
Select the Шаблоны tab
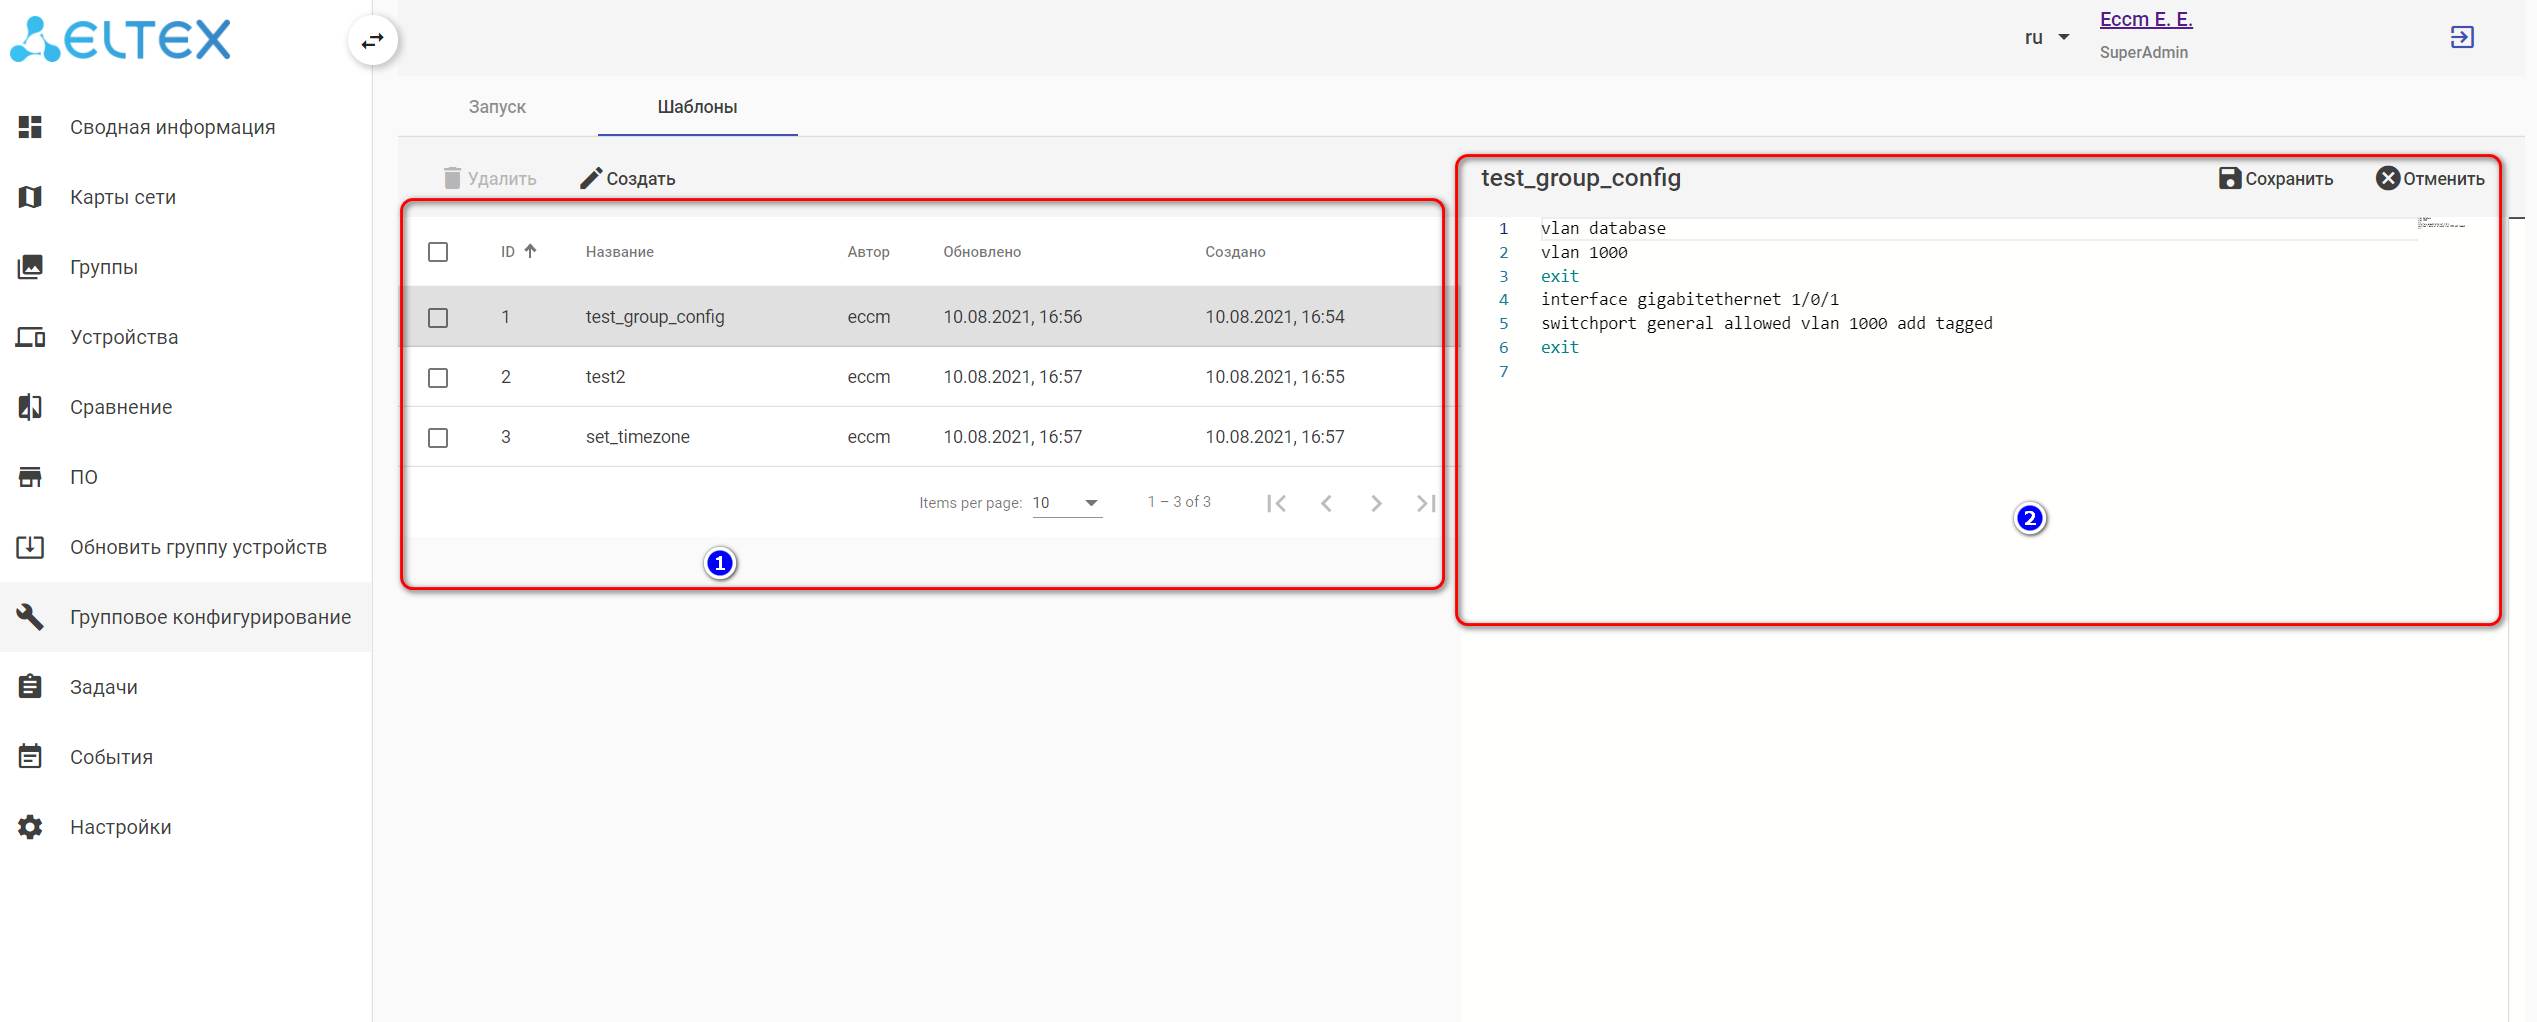click(697, 107)
